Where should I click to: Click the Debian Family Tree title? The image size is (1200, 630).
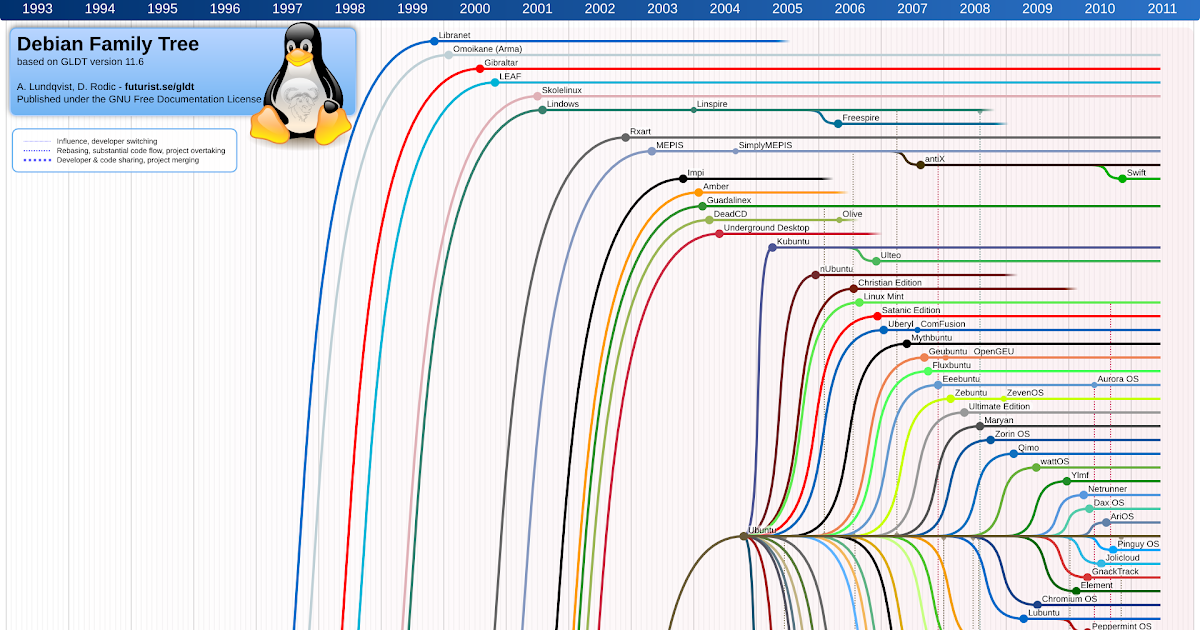pyautogui.click(x=108, y=45)
